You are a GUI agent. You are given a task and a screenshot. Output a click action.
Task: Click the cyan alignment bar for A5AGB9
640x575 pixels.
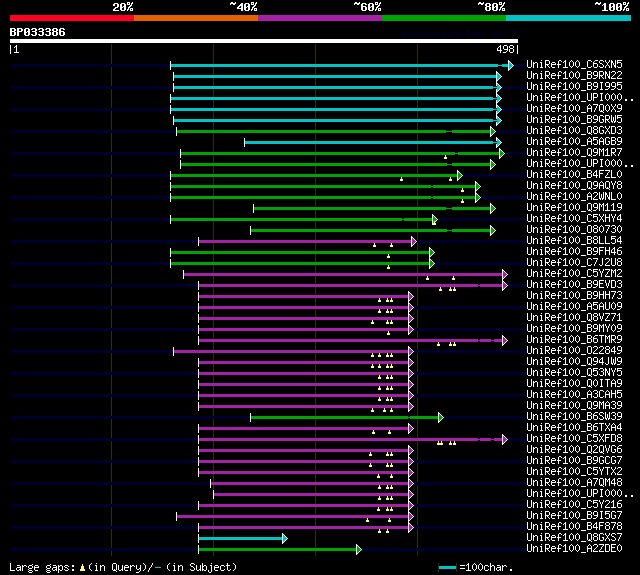click(x=373, y=142)
